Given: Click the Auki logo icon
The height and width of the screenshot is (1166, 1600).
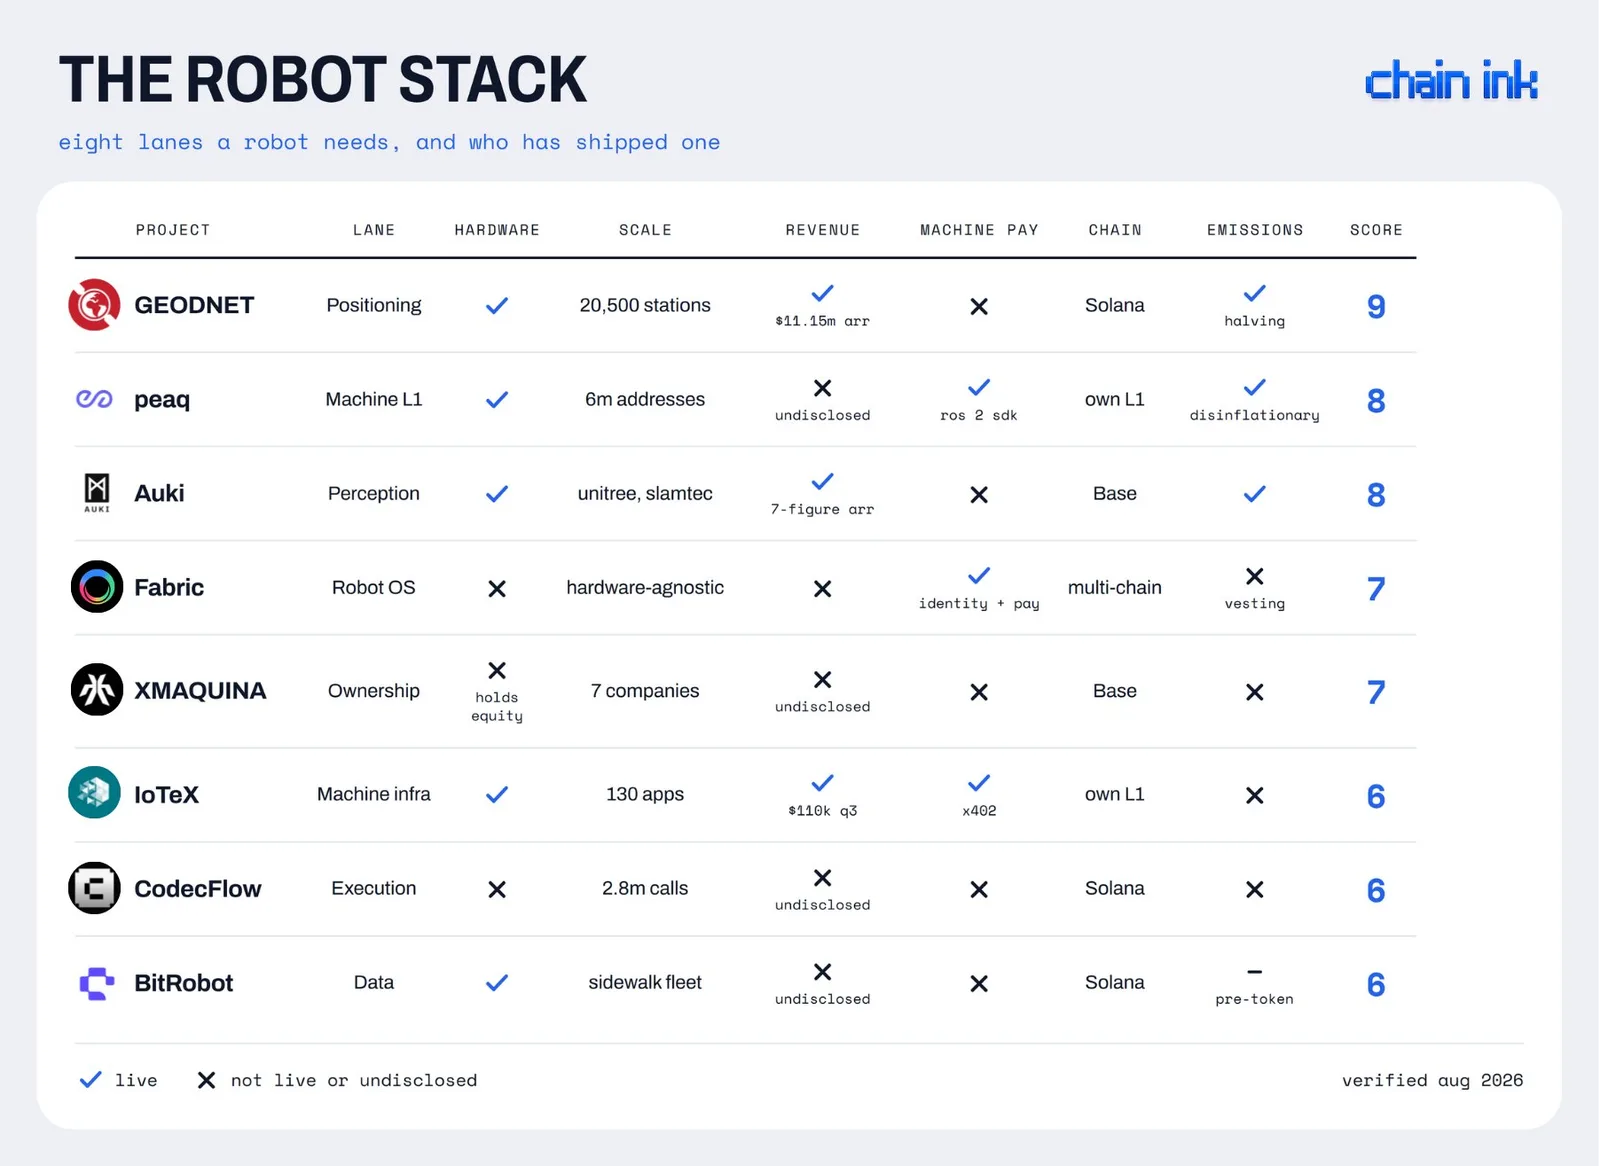Looking at the screenshot, I should pos(97,493).
